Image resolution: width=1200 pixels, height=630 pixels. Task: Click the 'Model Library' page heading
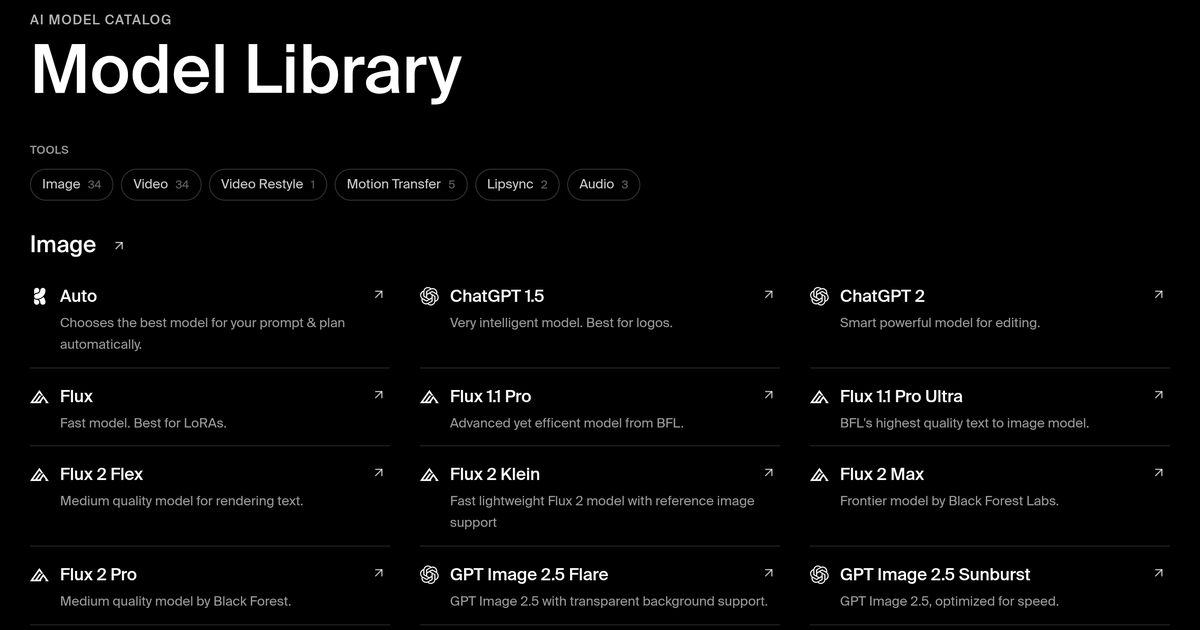tap(246, 70)
